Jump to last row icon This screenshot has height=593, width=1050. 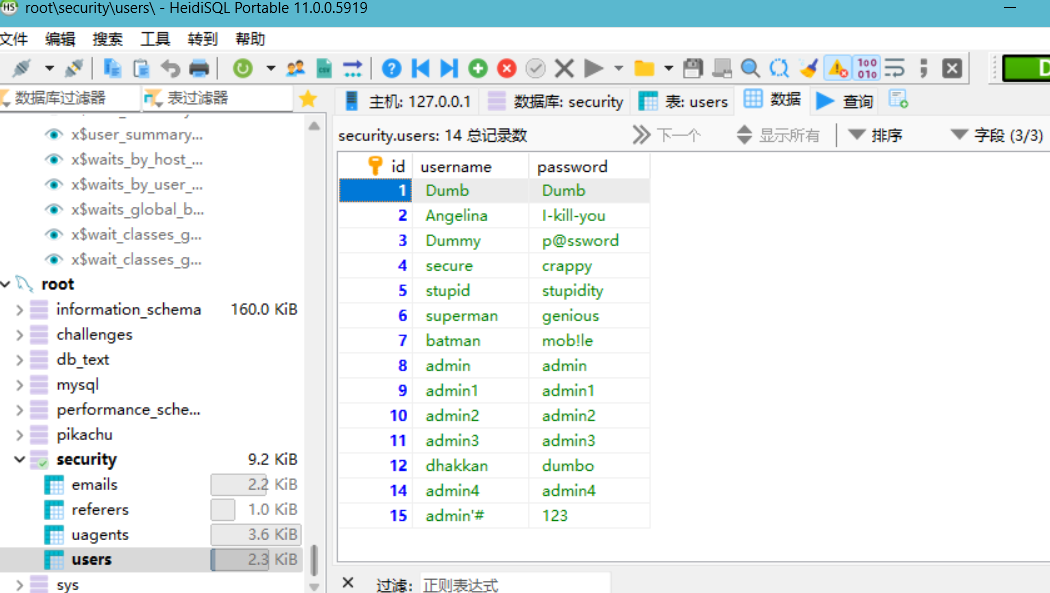(449, 68)
